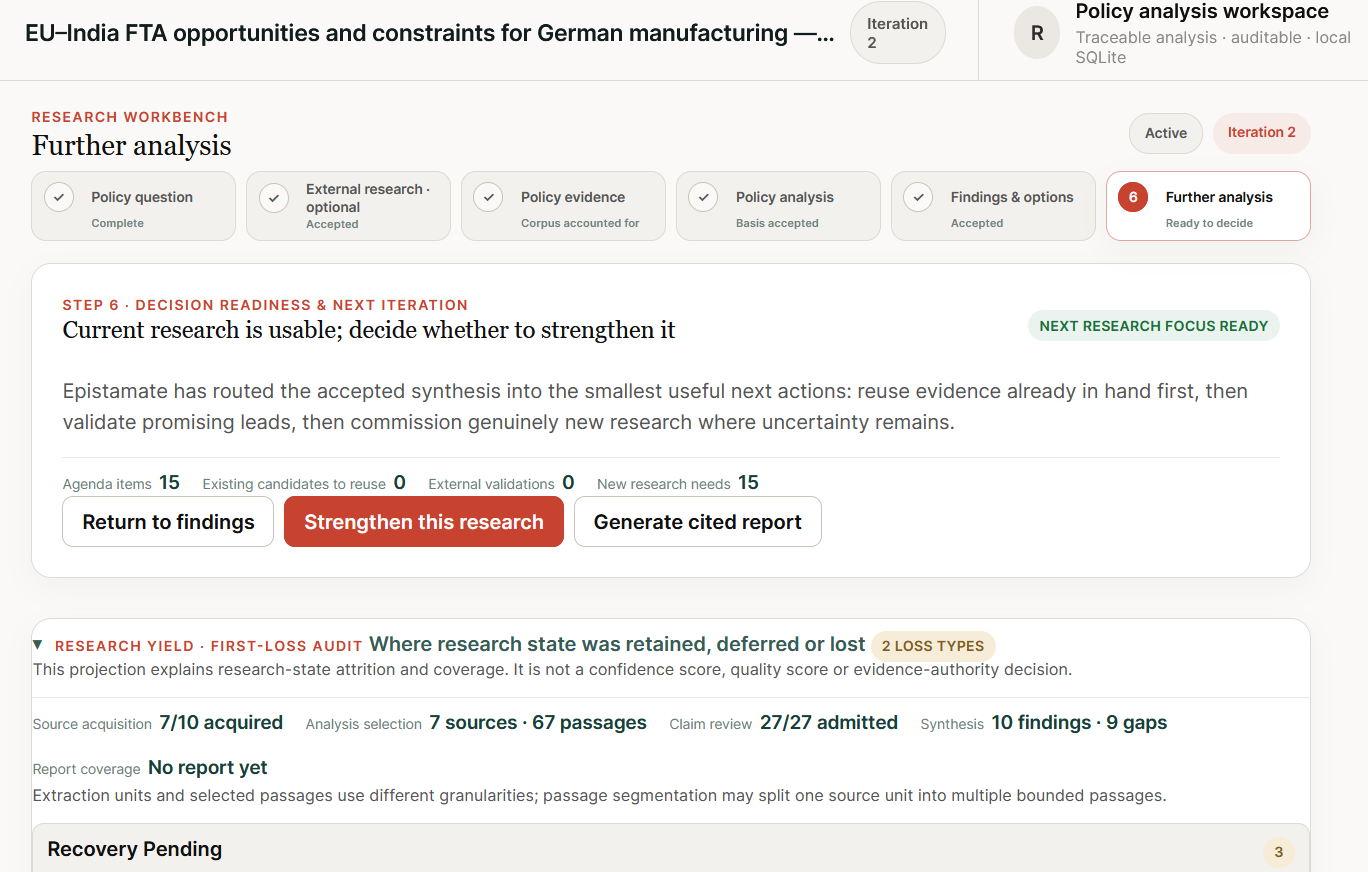This screenshot has height=872, width=1368.
Task: Click the checkmark icon on External research step
Action: click(x=274, y=198)
